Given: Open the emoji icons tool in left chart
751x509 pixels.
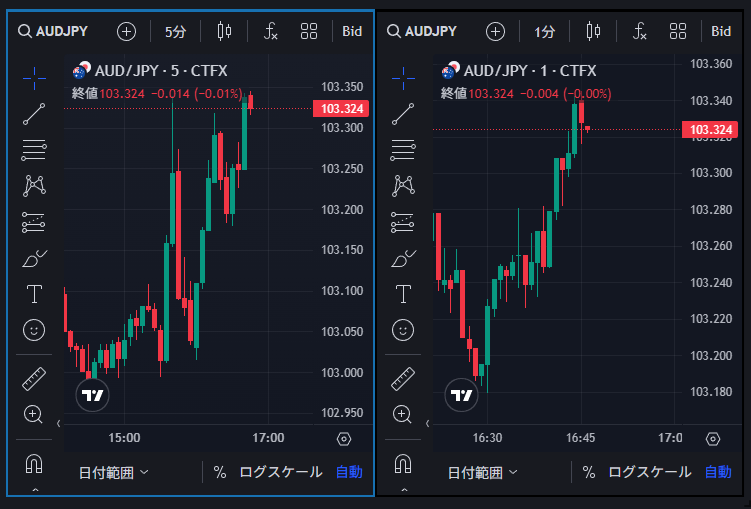Looking at the screenshot, I should point(34,329).
